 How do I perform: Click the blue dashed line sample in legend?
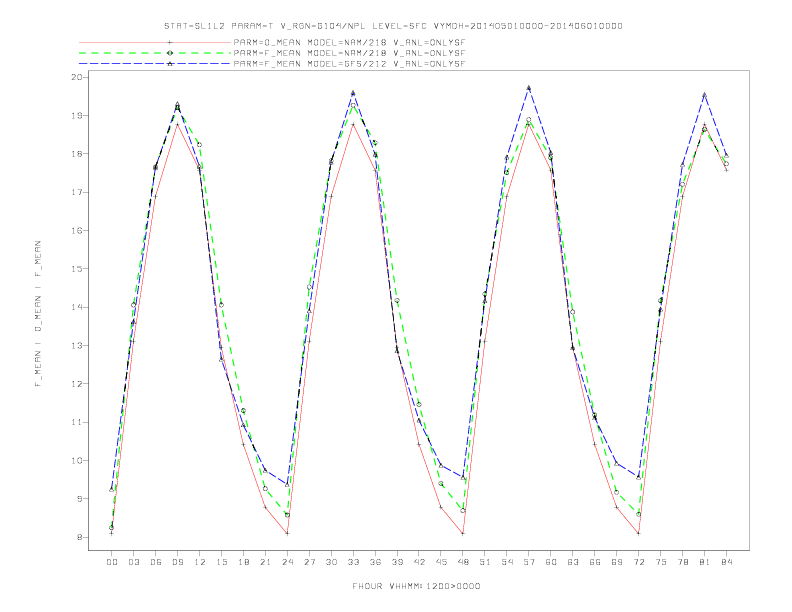[x=155, y=64]
